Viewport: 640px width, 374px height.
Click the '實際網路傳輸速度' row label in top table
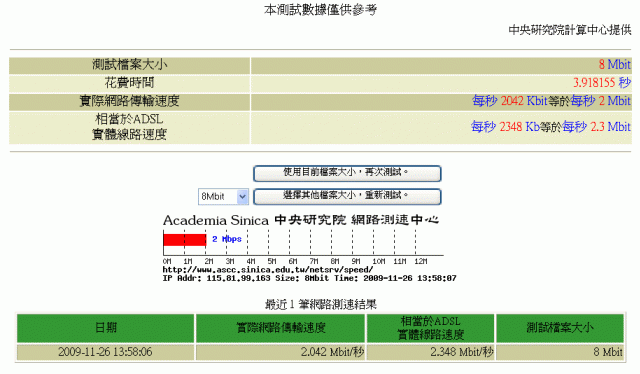(129, 101)
